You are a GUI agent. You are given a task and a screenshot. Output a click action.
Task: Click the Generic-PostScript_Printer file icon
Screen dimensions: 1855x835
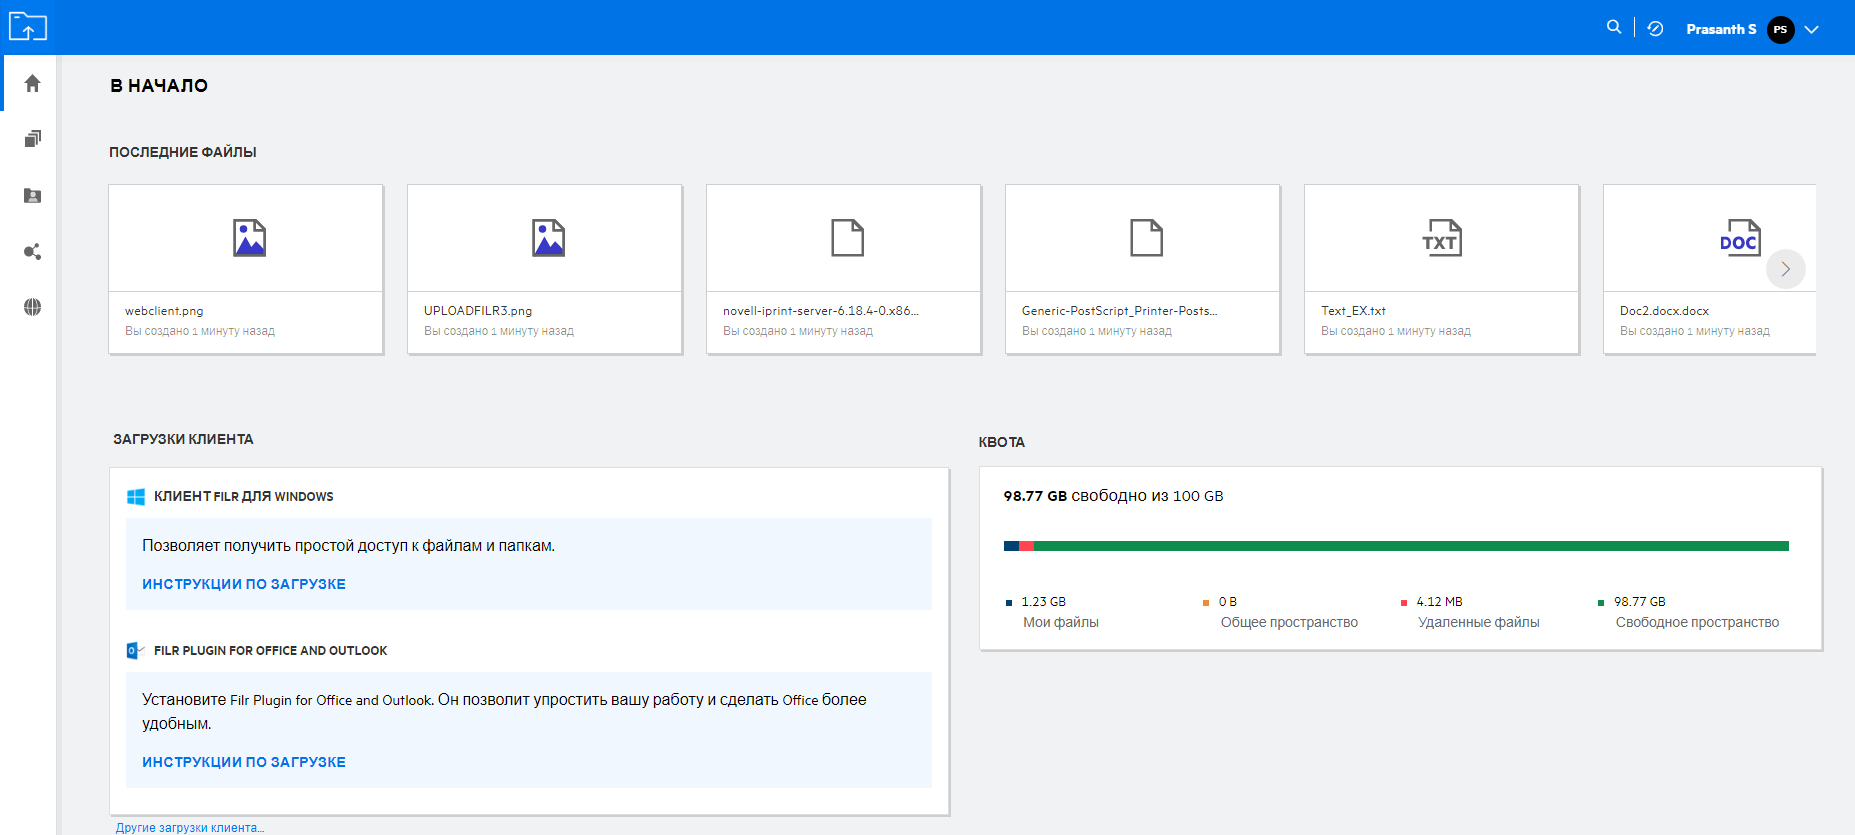1146,238
